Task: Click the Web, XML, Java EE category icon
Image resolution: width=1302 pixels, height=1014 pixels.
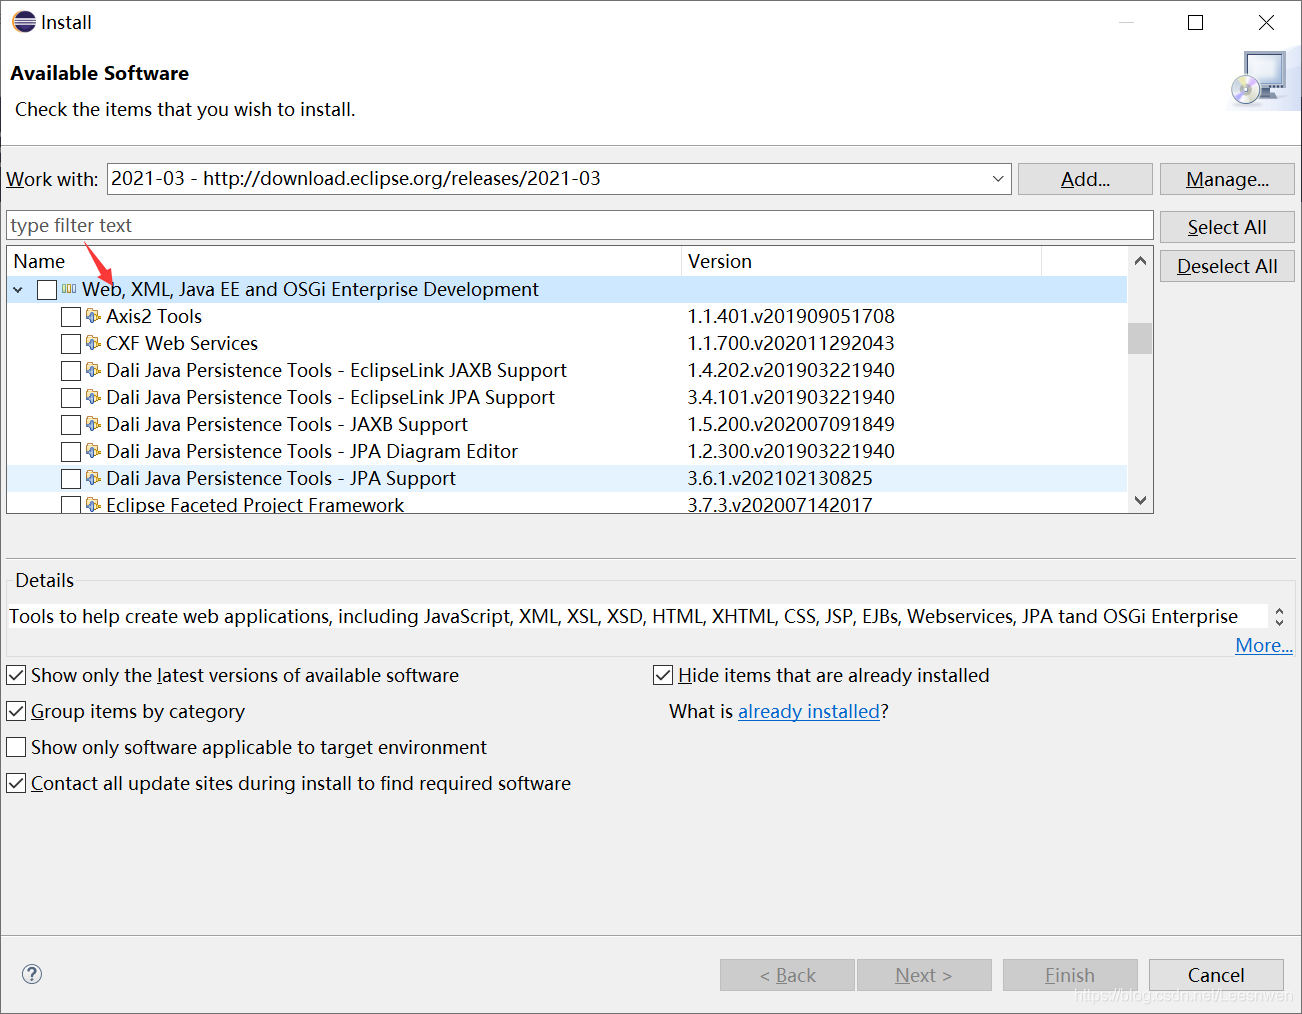Action: coord(69,289)
